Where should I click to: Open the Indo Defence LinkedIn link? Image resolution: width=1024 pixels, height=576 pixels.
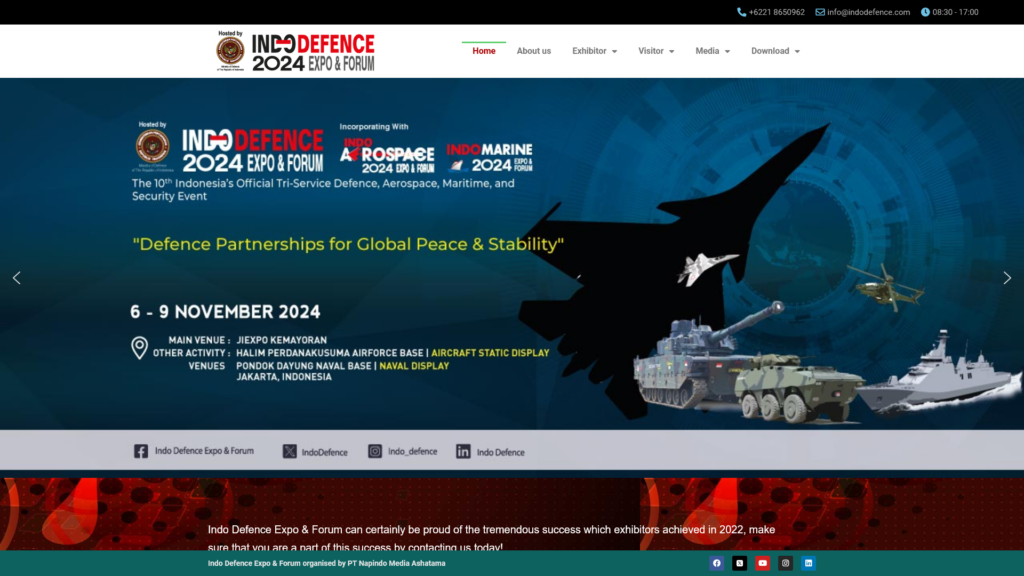[x=500, y=452]
